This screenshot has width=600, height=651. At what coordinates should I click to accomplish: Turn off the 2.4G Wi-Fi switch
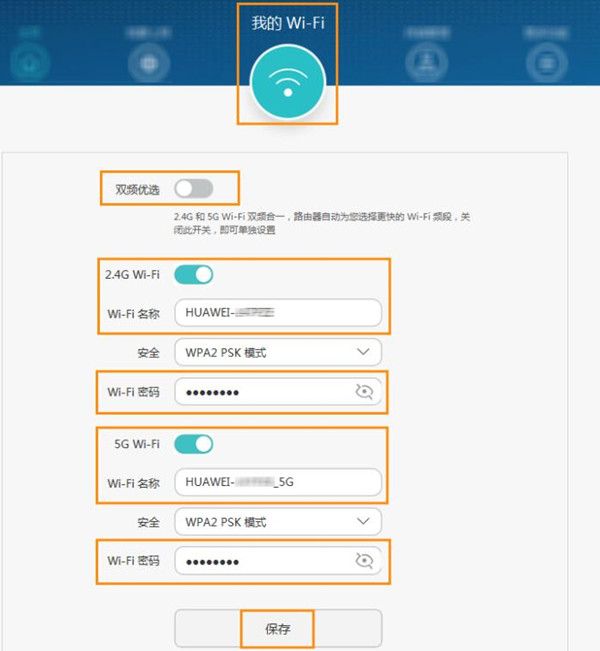tap(193, 274)
